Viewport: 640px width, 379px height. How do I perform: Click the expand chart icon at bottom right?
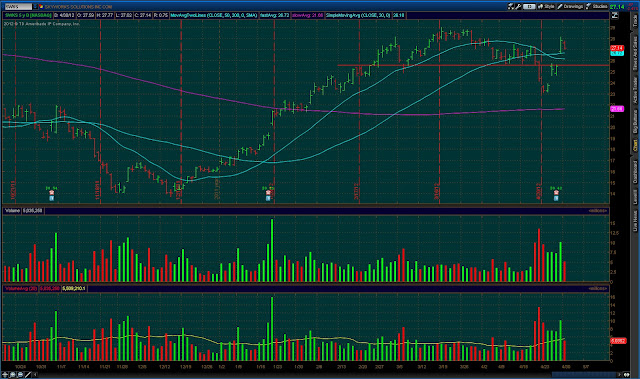[x=627, y=375]
